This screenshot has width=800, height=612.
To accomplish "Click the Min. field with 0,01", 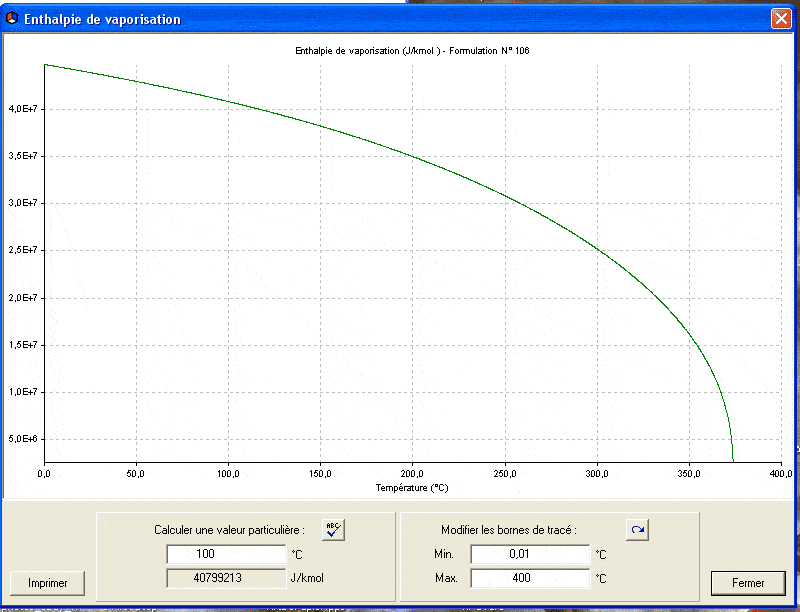I will click(530, 554).
